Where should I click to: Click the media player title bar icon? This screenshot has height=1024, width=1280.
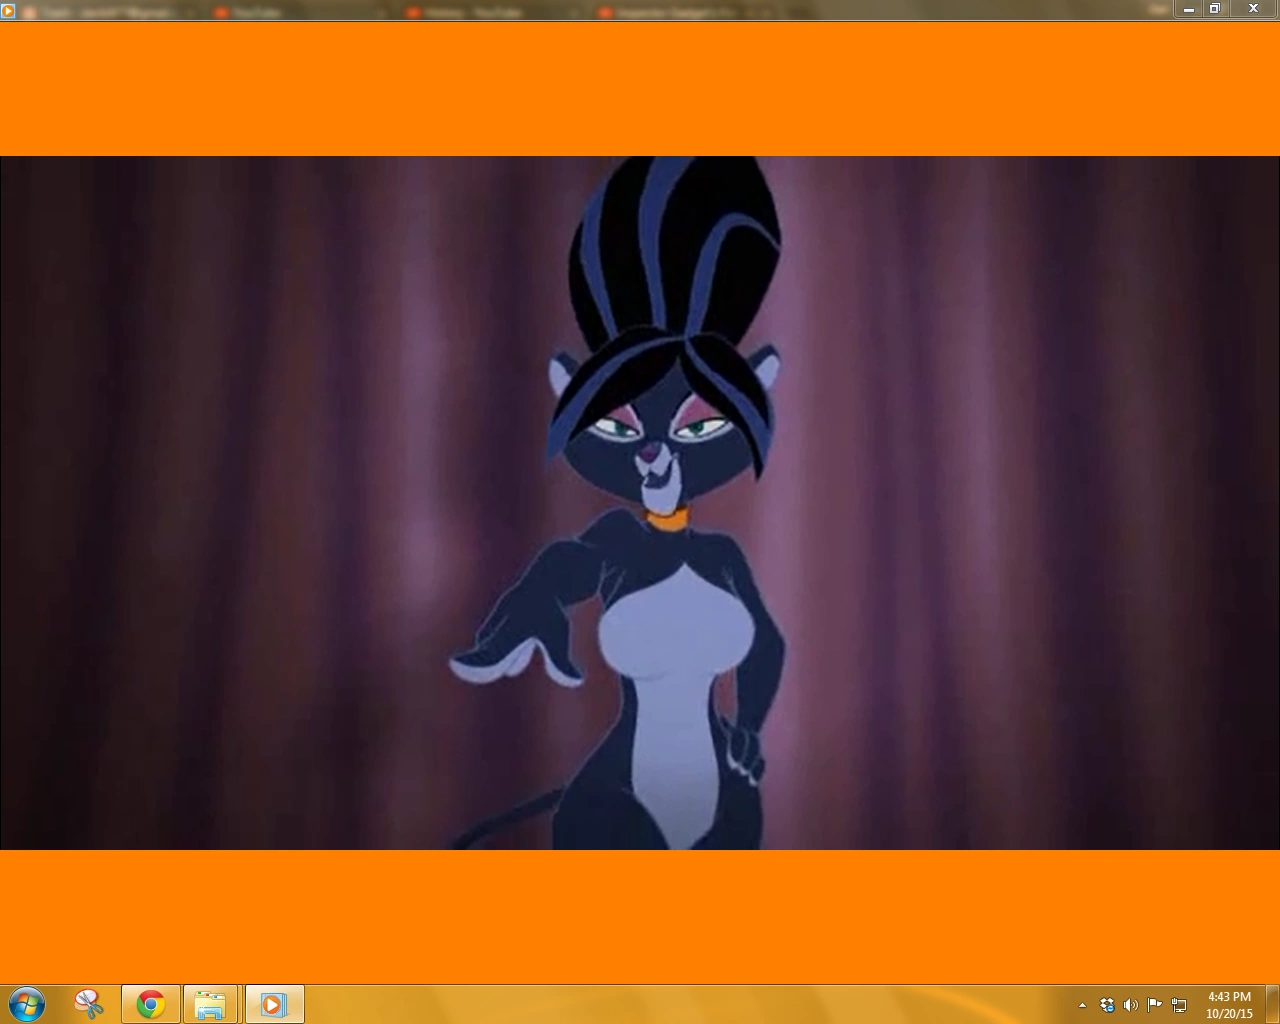(8, 11)
